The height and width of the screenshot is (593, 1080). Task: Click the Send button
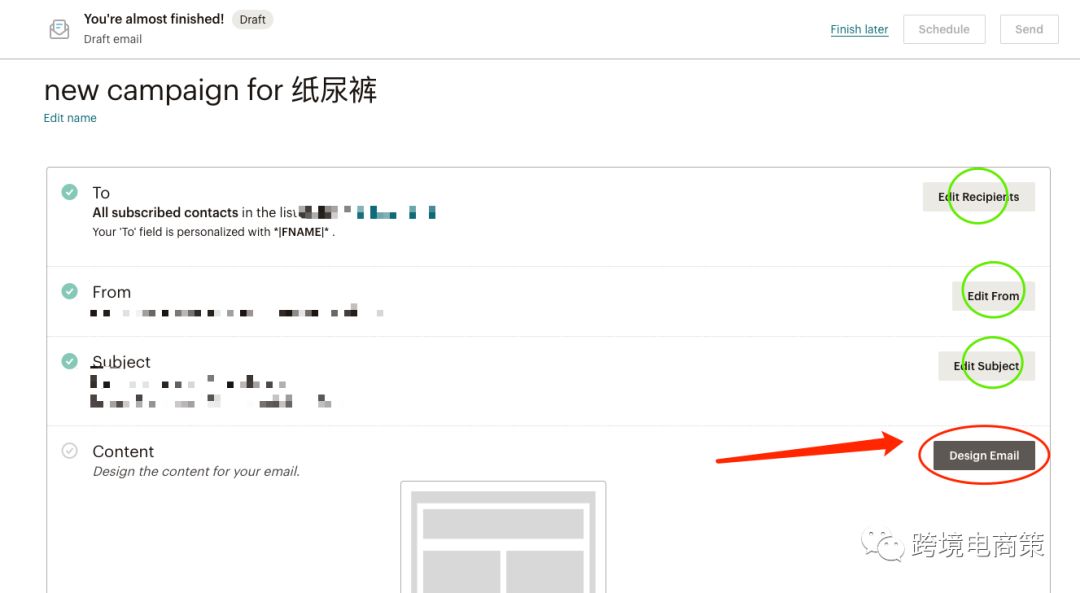1028,29
